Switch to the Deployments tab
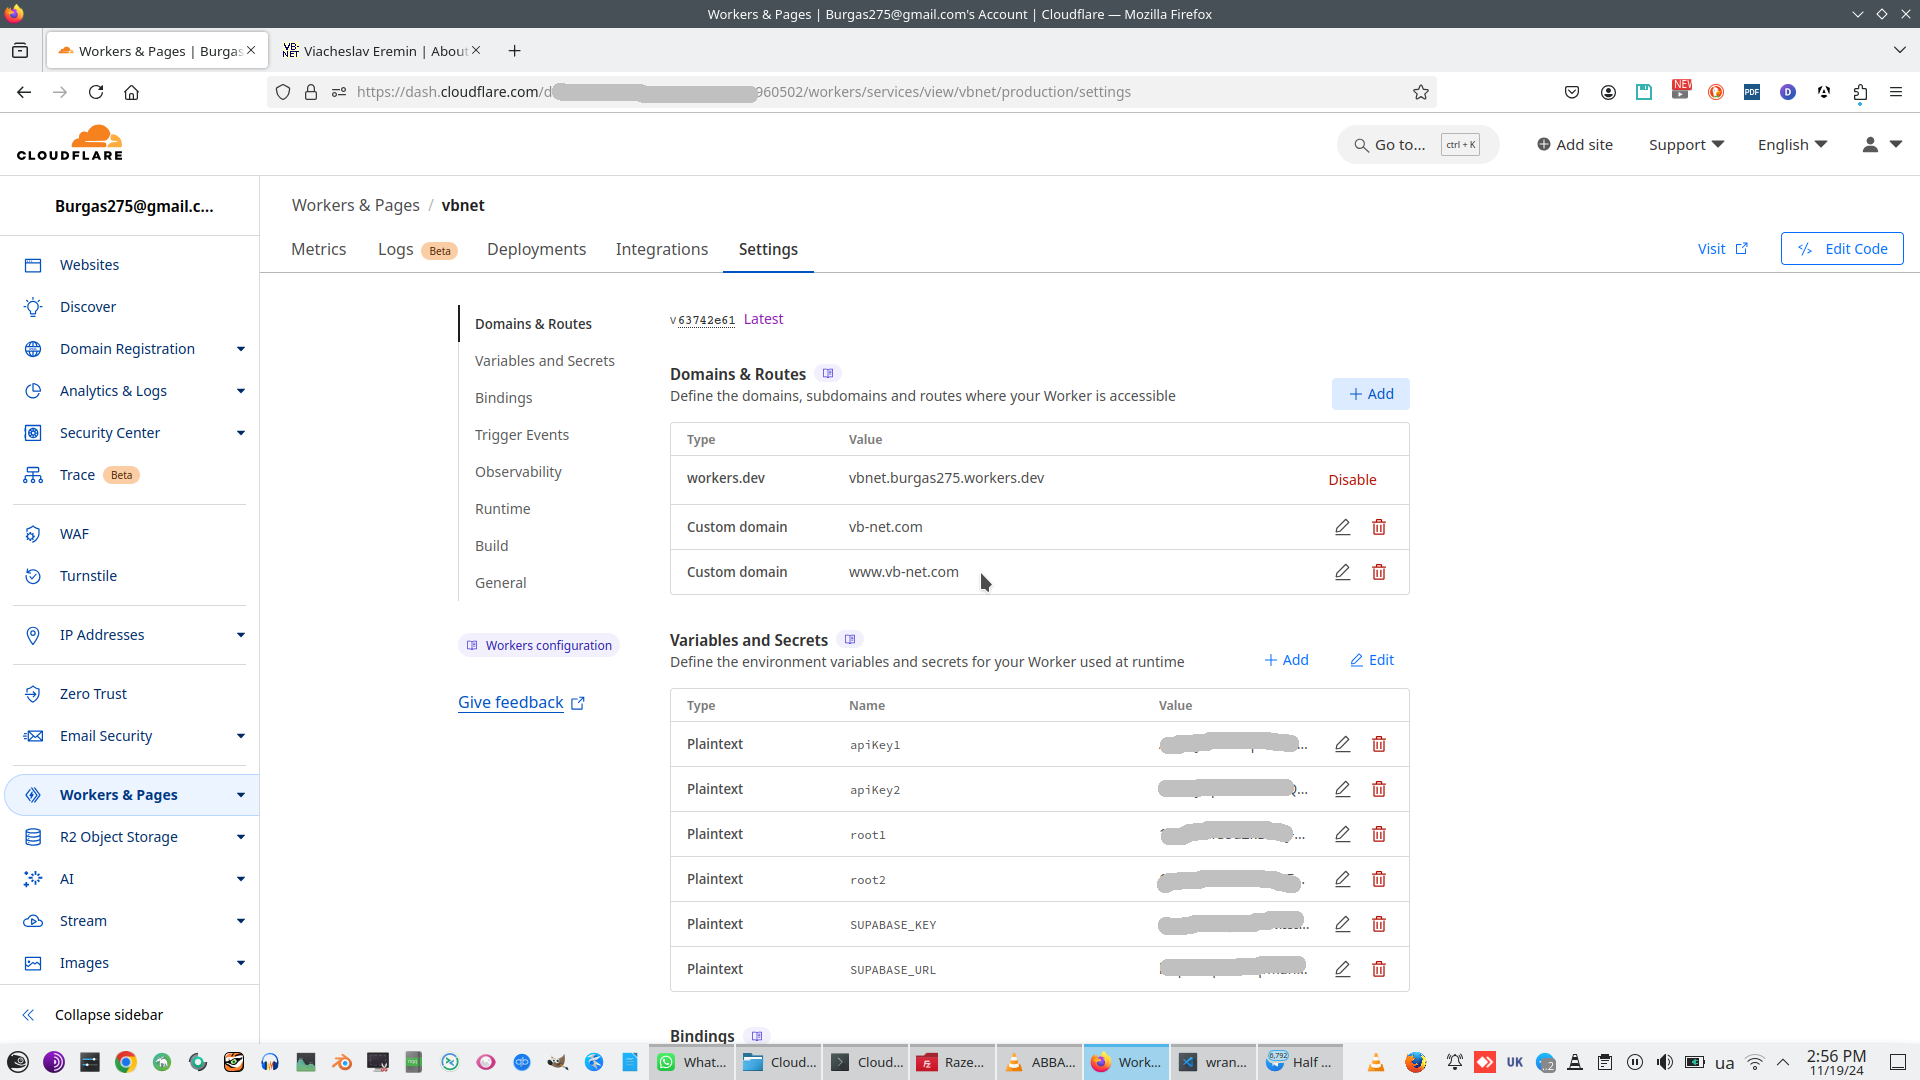This screenshot has height=1080, width=1920. point(536,249)
